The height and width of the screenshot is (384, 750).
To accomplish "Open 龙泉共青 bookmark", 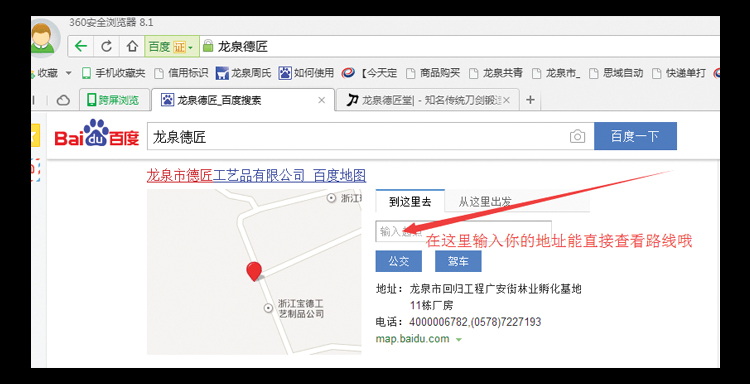I will 496,73.
